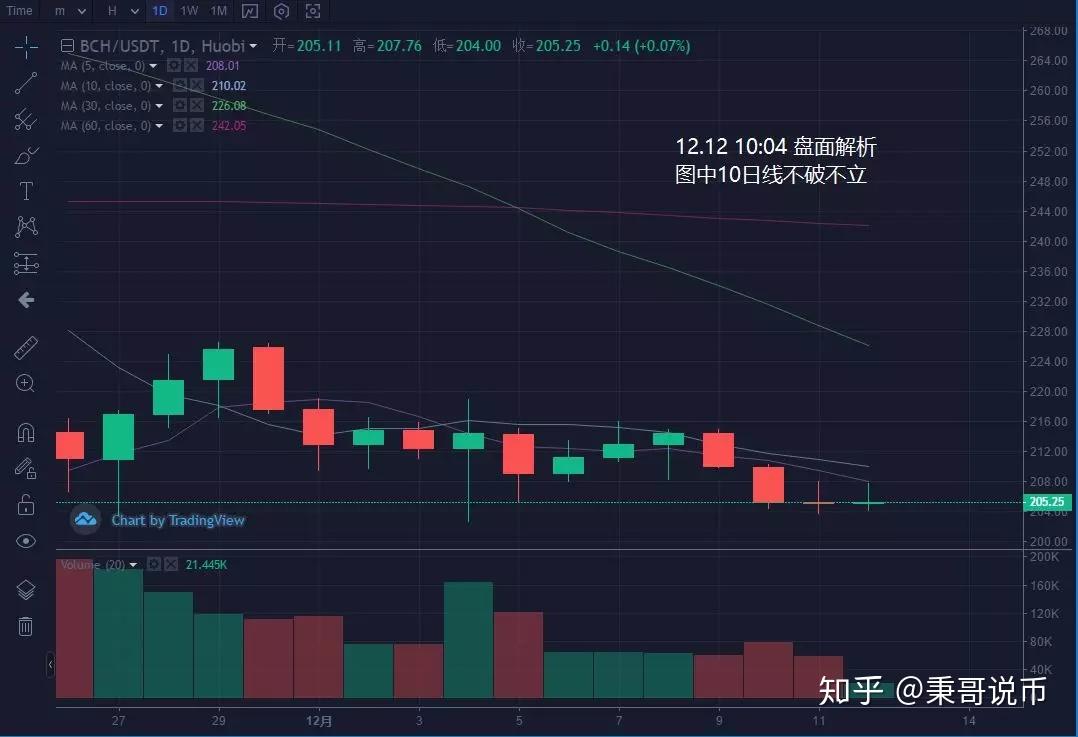Click the 12月 date label on time axis
The image size is (1078, 737).
click(x=318, y=720)
